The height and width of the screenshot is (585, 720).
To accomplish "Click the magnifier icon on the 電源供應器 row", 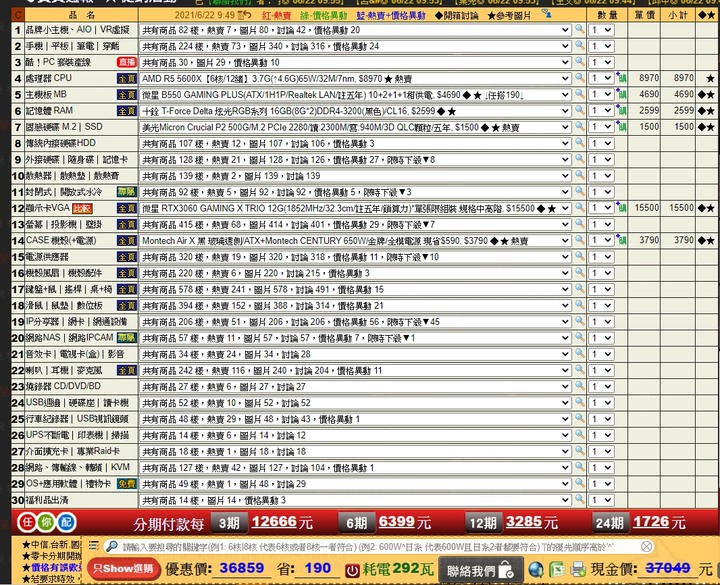I will tap(579, 256).
